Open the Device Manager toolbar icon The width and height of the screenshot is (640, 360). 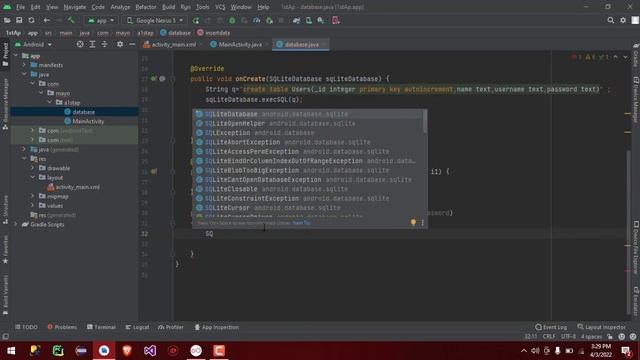[309, 20]
